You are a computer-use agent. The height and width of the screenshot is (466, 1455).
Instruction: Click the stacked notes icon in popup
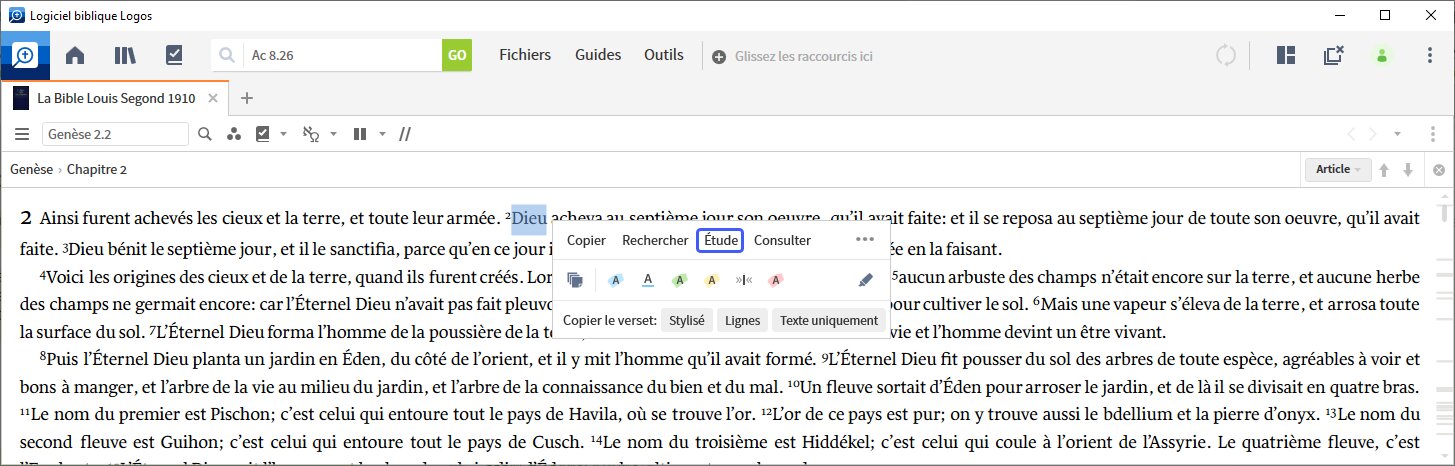click(x=575, y=280)
